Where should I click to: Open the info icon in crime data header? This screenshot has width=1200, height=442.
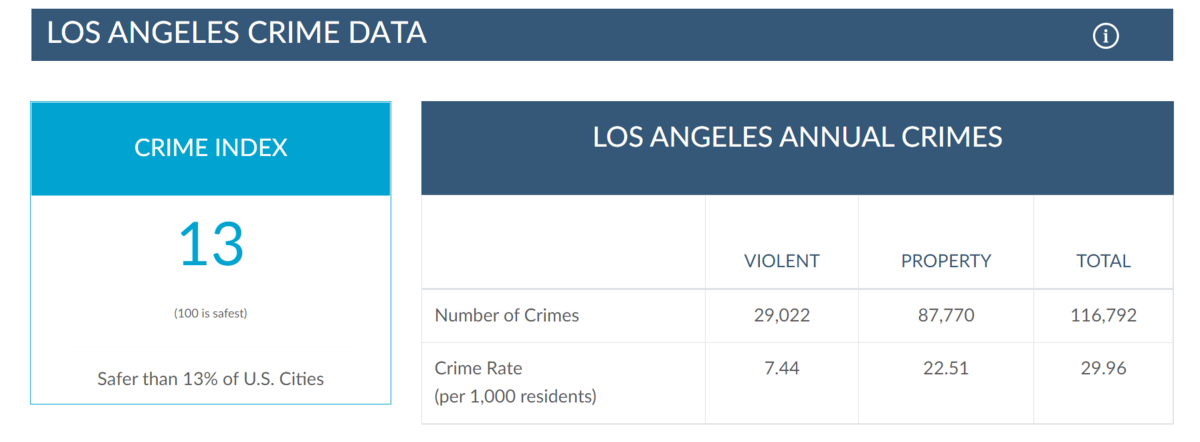(x=1105, y=36)
